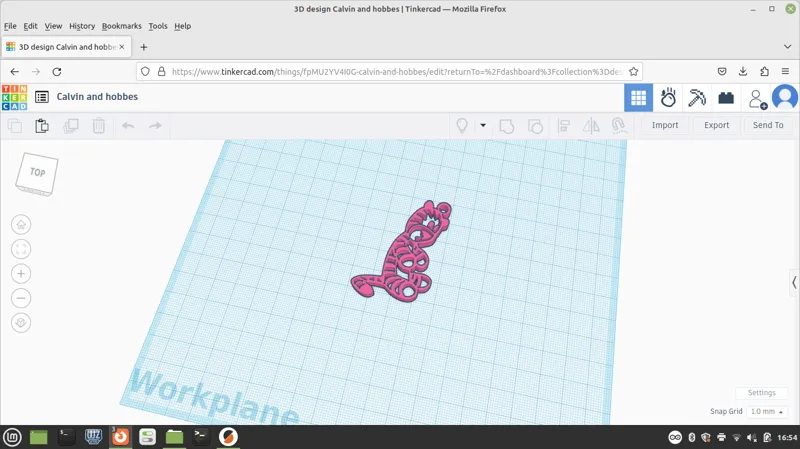Click the Send To button
Image resolution: width=800 pixels, height=449 pixels.
click(x=768, y=125)
